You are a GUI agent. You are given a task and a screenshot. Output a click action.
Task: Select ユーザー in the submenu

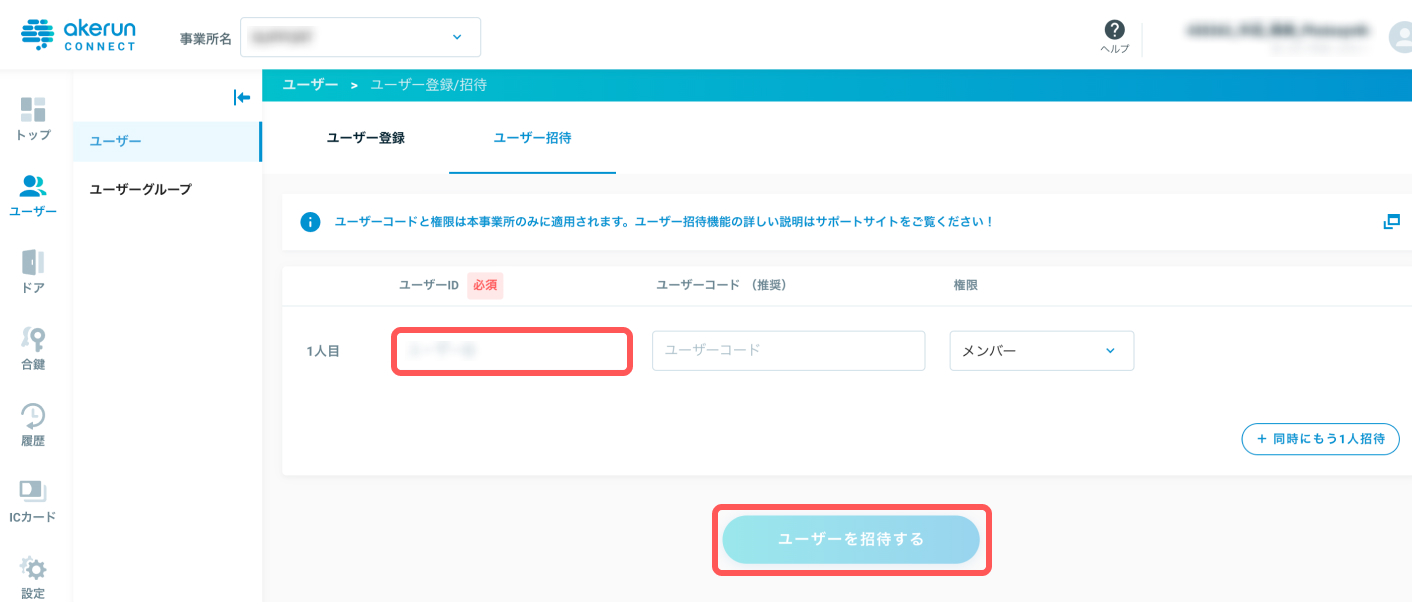[x=167, y=141]
